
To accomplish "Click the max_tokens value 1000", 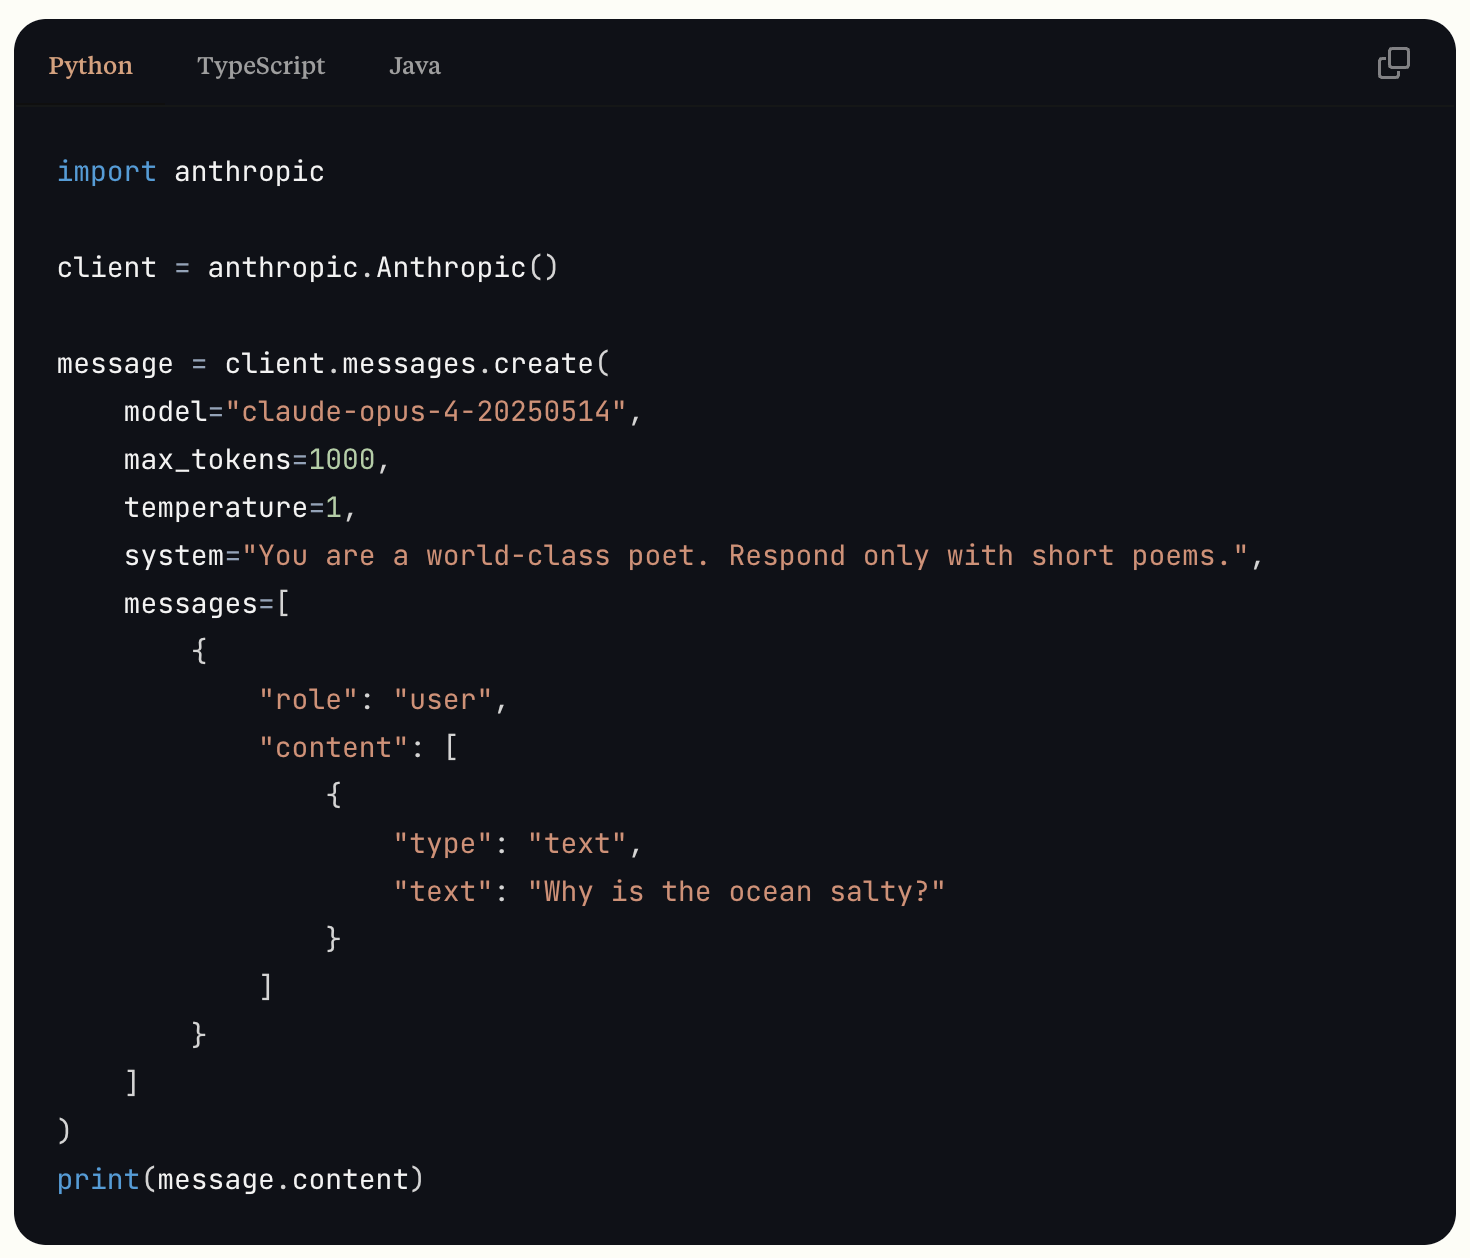I will [x=342, y=460].
